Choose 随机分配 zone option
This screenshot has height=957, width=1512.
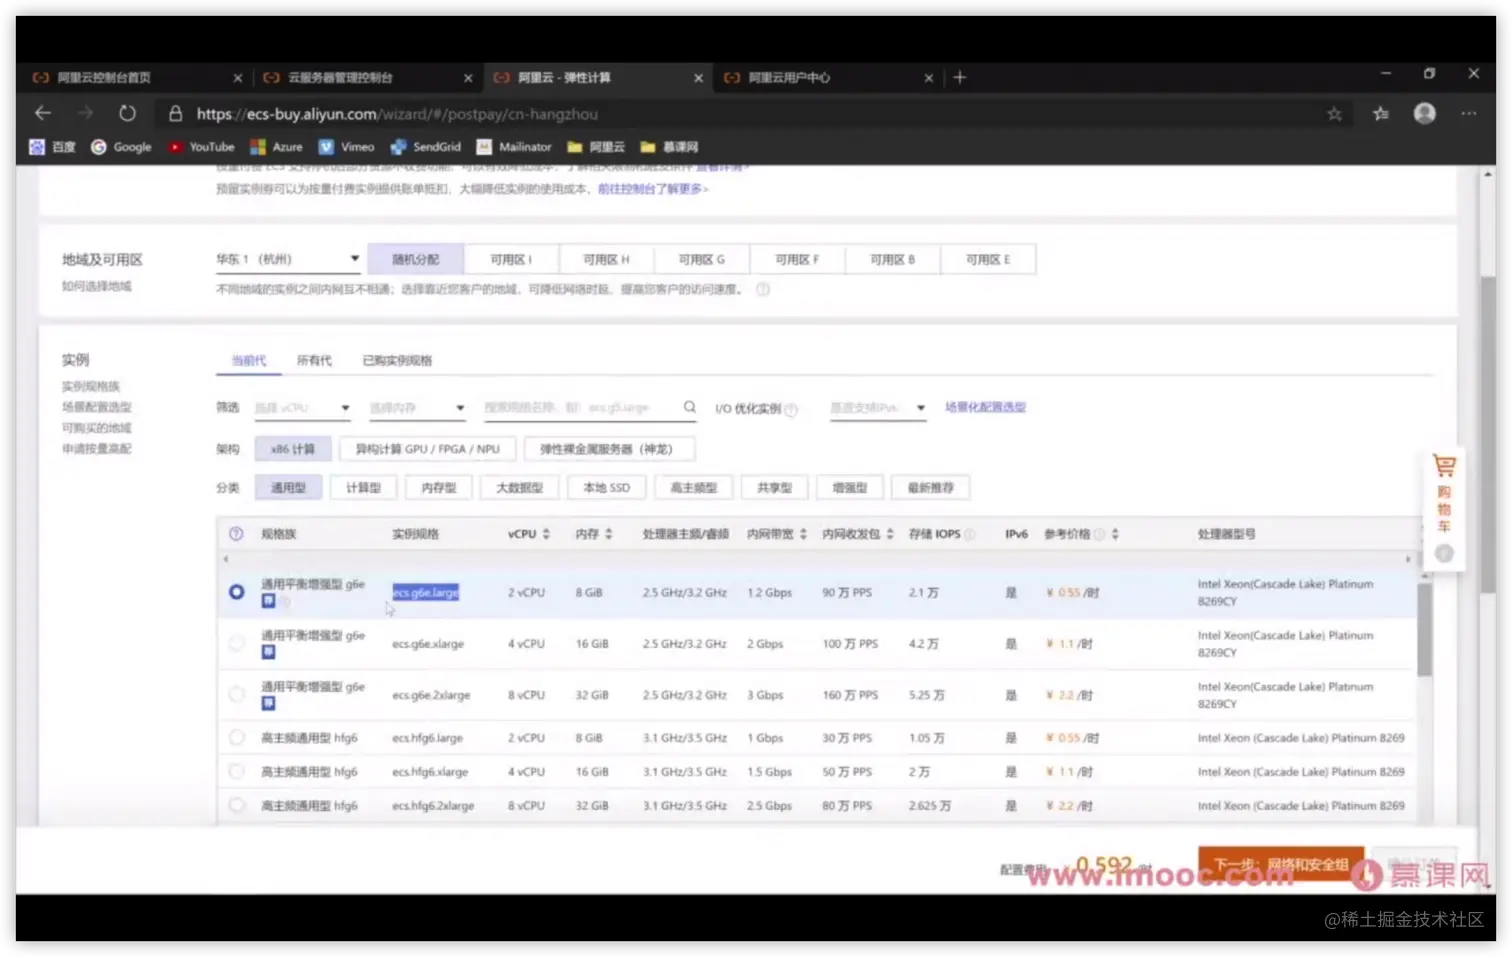[x=416, y=259]
